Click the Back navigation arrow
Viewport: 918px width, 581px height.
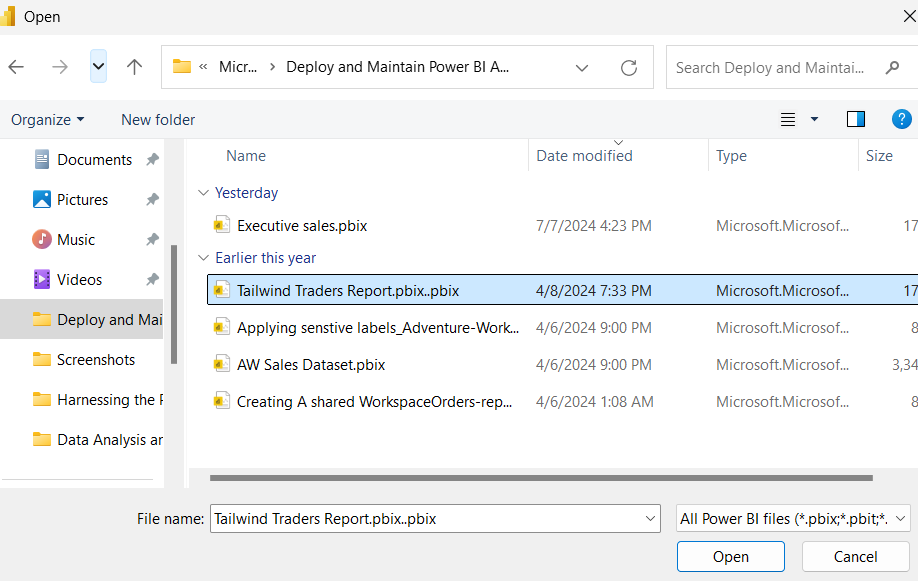click(16, 67)
